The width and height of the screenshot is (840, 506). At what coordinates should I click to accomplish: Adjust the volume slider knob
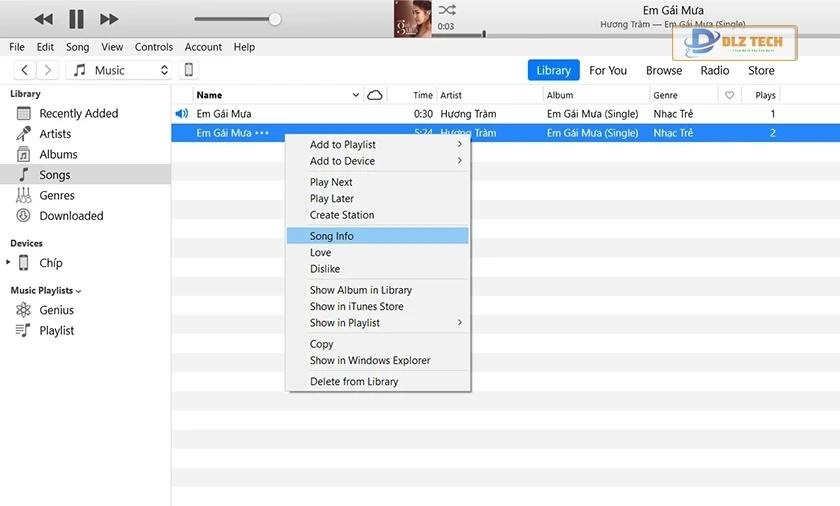point(275,19)
